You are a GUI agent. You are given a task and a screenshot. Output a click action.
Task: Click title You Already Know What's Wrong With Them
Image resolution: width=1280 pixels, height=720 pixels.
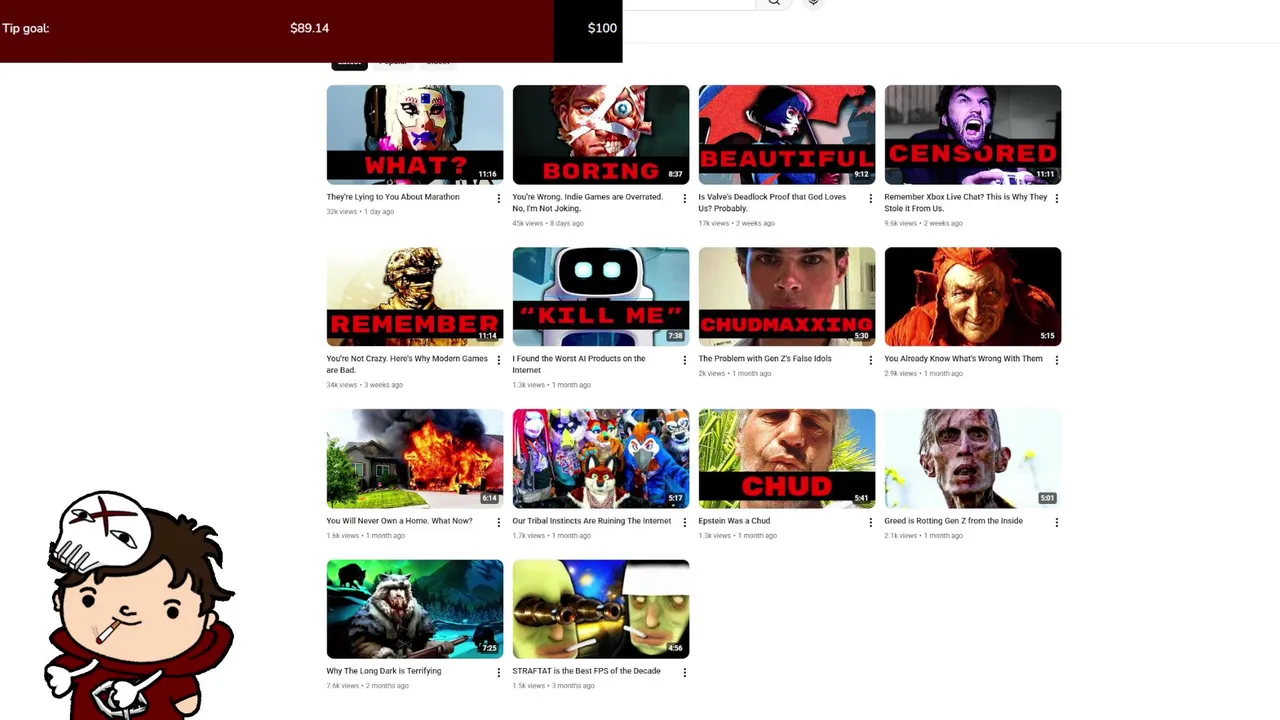pos(963,359)
